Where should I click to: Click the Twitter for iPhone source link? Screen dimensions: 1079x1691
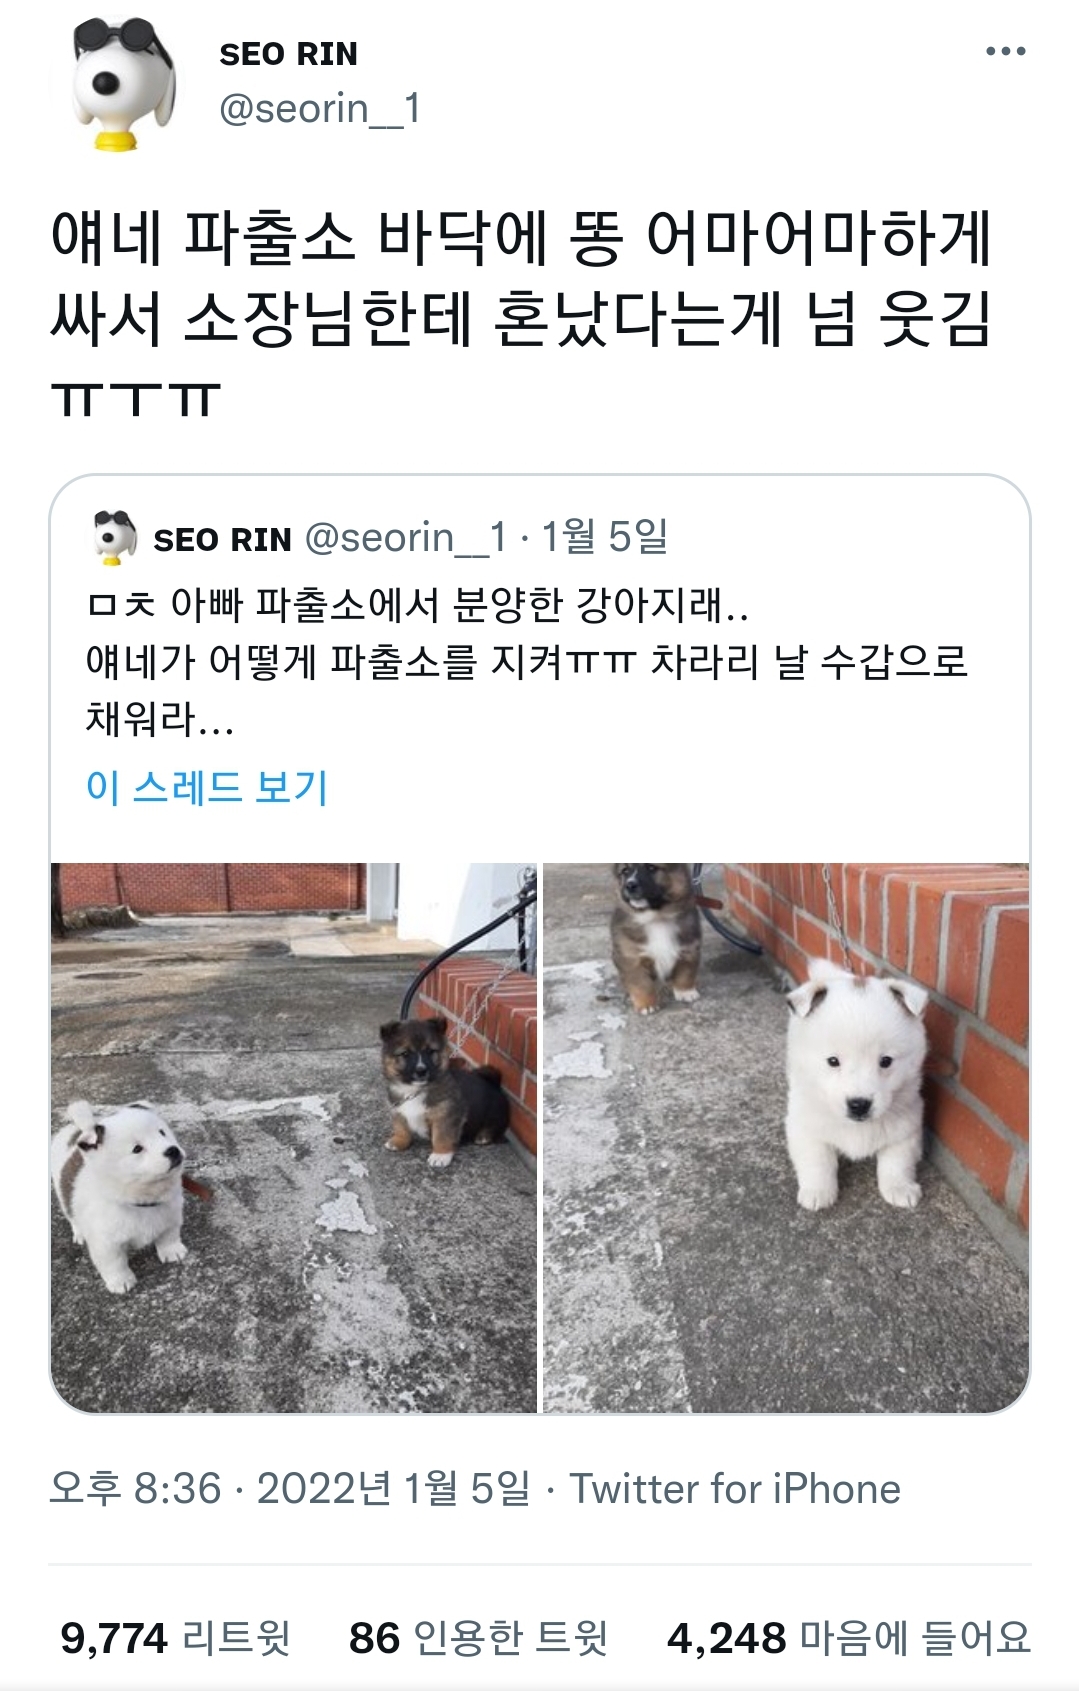735,1489
